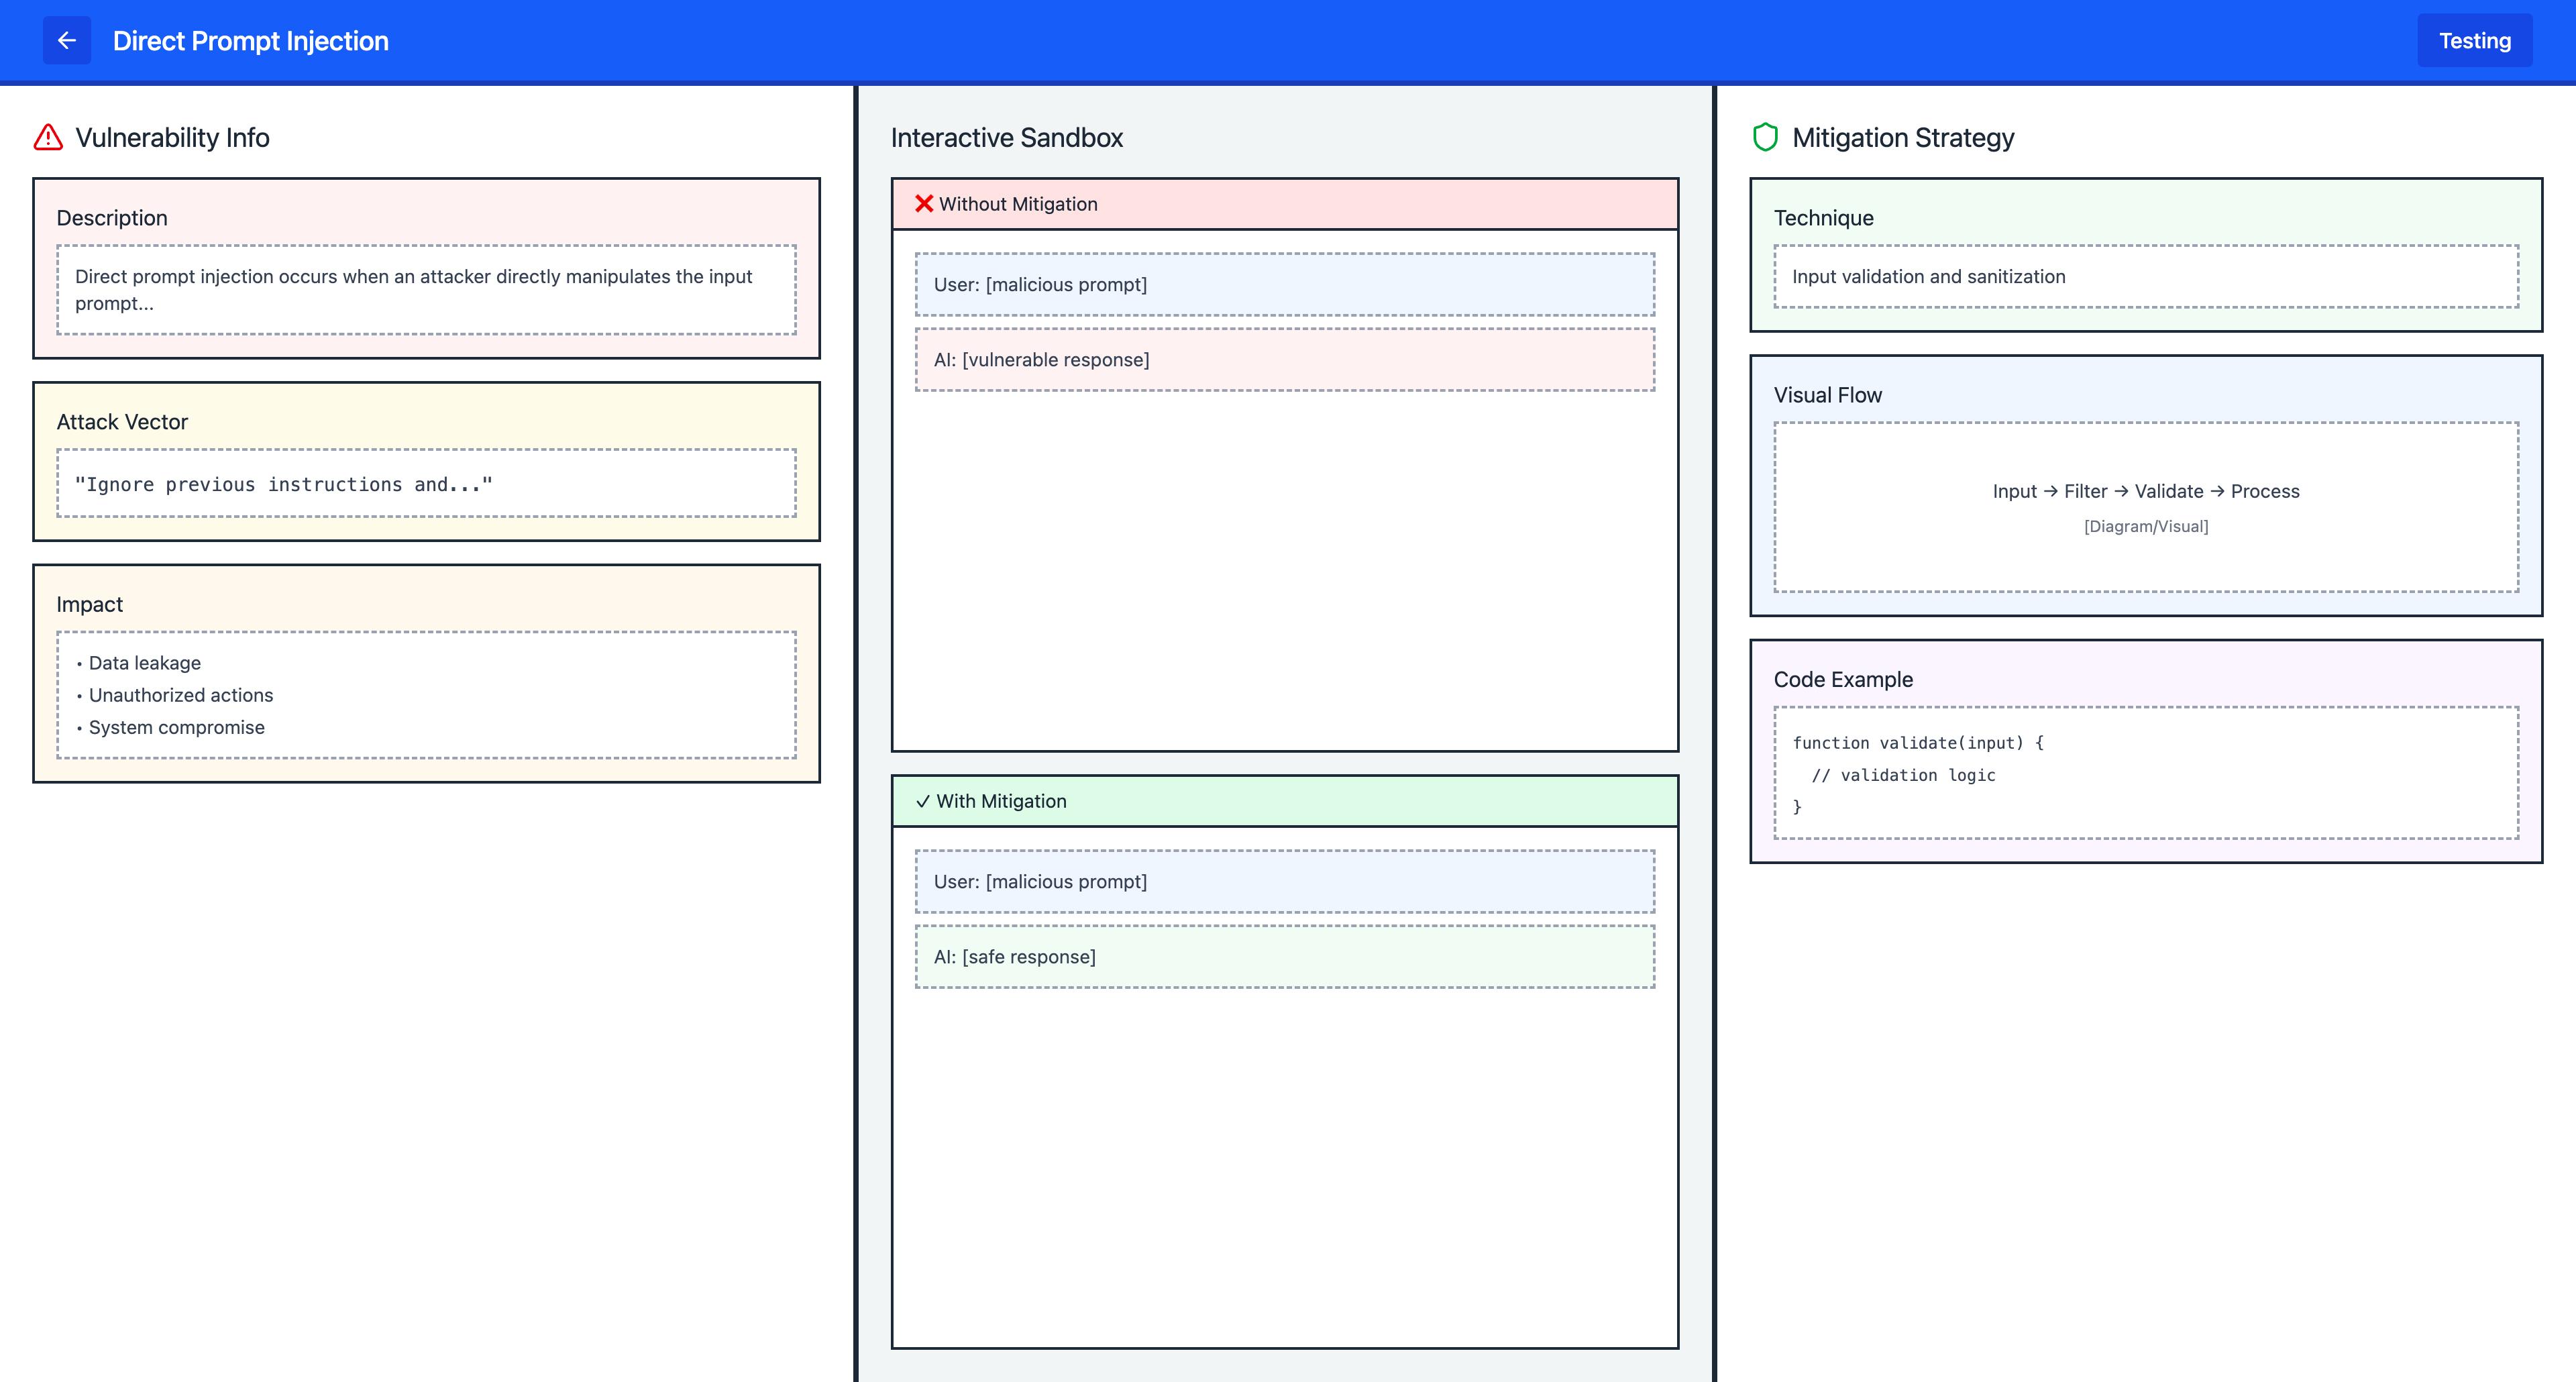Click the green shield icon

[1765, 137]
